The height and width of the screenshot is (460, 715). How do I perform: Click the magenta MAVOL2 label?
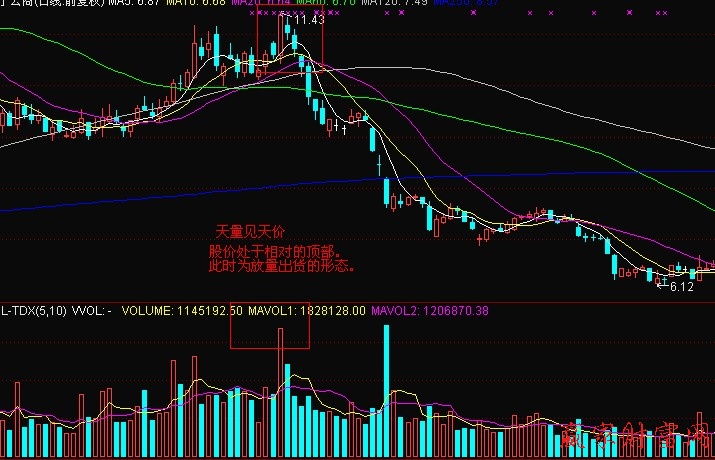[x=429, y=311]
